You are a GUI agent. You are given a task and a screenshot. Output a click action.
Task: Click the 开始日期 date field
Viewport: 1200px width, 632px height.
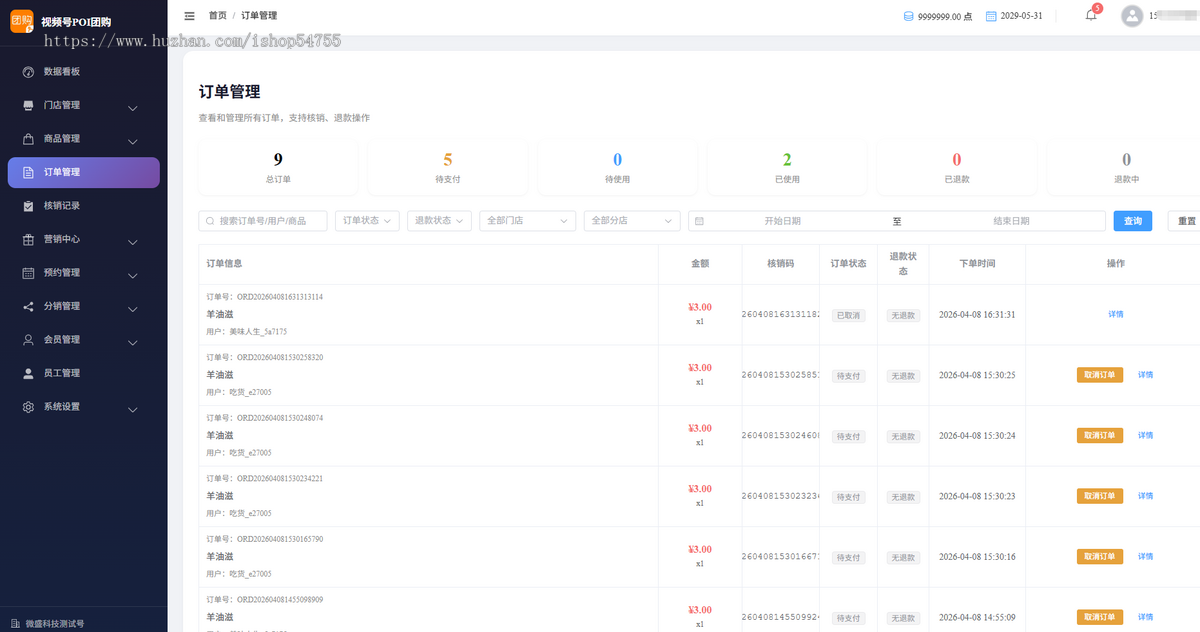(x=782, y=221)
